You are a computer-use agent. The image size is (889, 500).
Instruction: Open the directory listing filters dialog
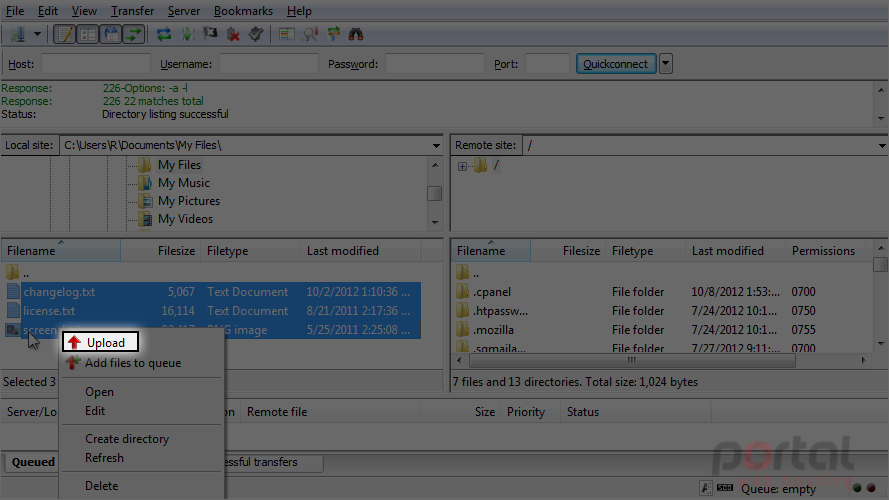coord(287,35)
